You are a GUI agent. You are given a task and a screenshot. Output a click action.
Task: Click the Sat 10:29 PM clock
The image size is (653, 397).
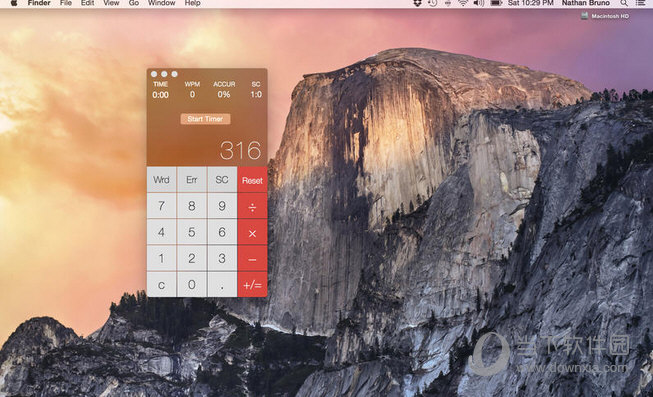point(531,3)
